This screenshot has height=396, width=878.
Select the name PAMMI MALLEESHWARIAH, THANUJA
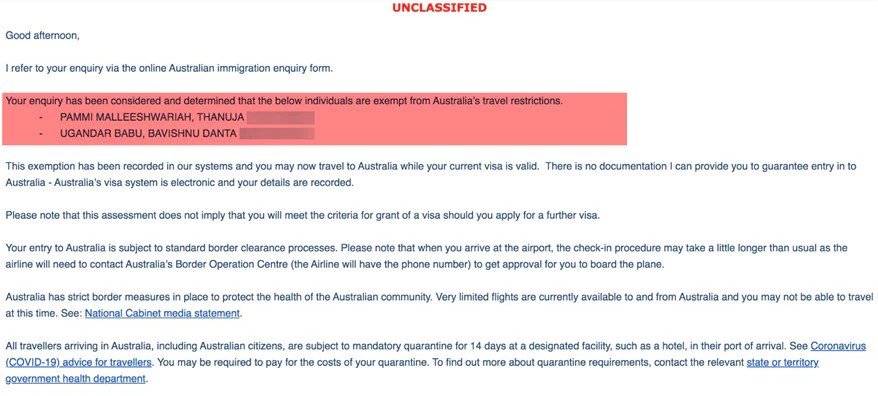pos(151,118)
